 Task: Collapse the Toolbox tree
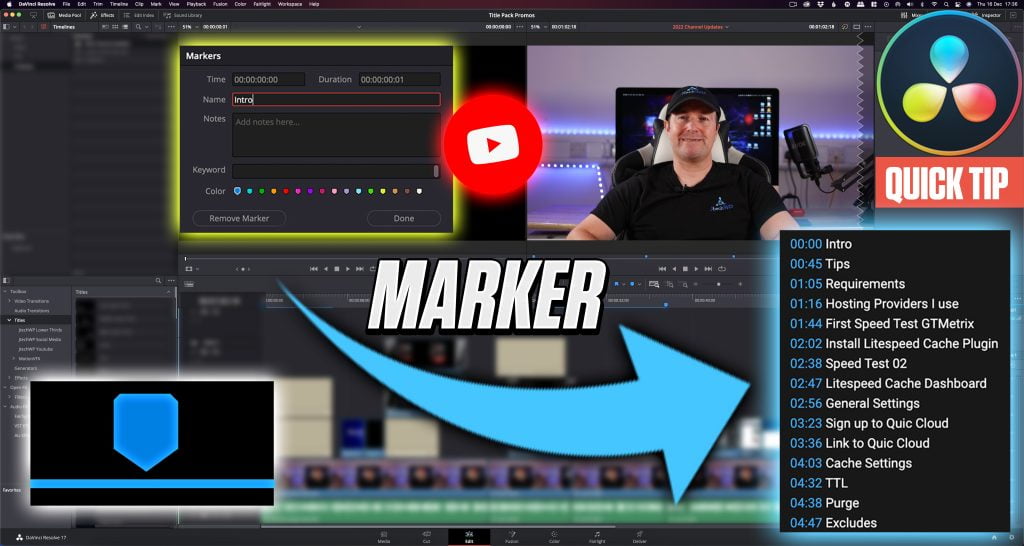click(5, 291)
